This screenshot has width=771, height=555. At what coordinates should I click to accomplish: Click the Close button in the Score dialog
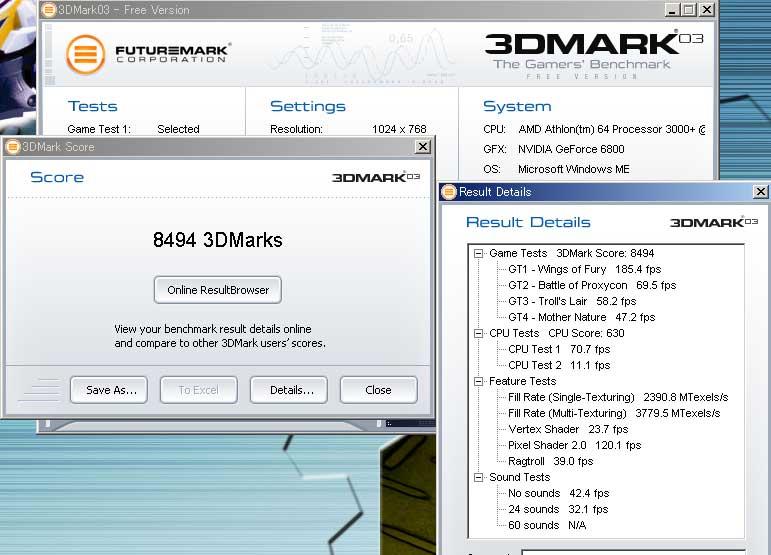click(x=379, y=390)
